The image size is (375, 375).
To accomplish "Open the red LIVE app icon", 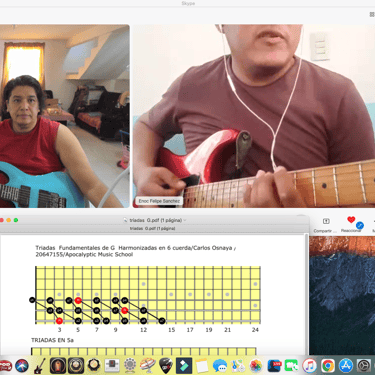I will click(274, 366).
